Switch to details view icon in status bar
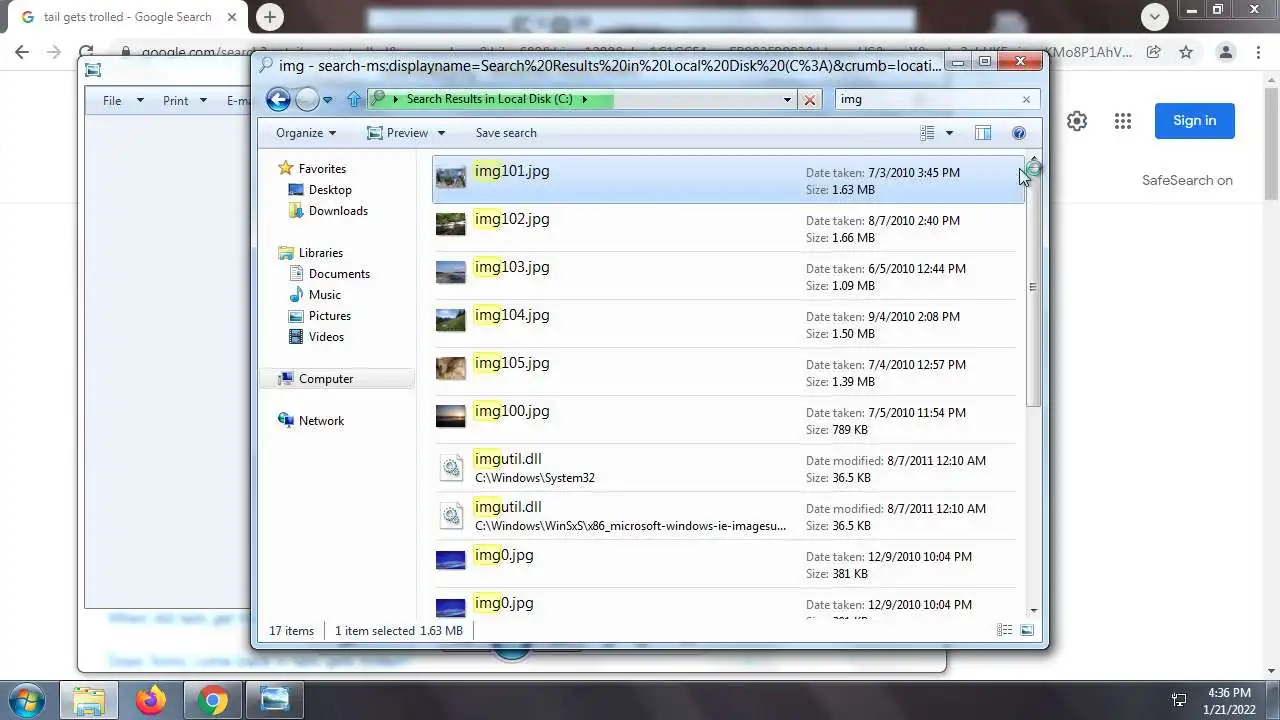The image size is (1280, 720). pyautogui.click(x=1004, y=630)
